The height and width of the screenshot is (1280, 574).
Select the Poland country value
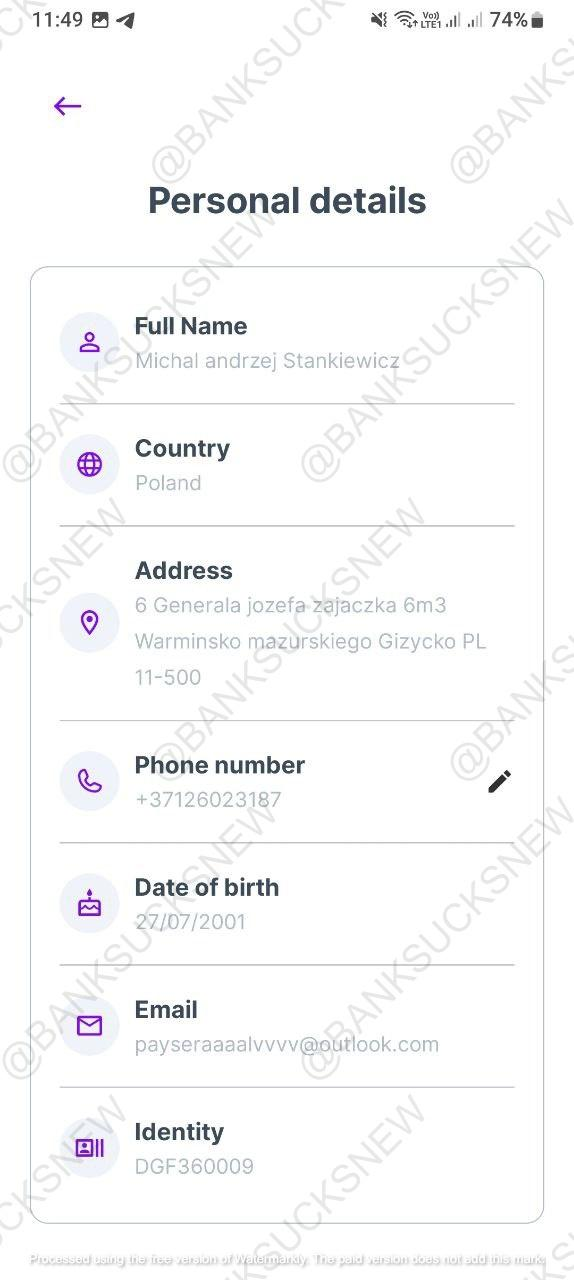coord(168,483)
